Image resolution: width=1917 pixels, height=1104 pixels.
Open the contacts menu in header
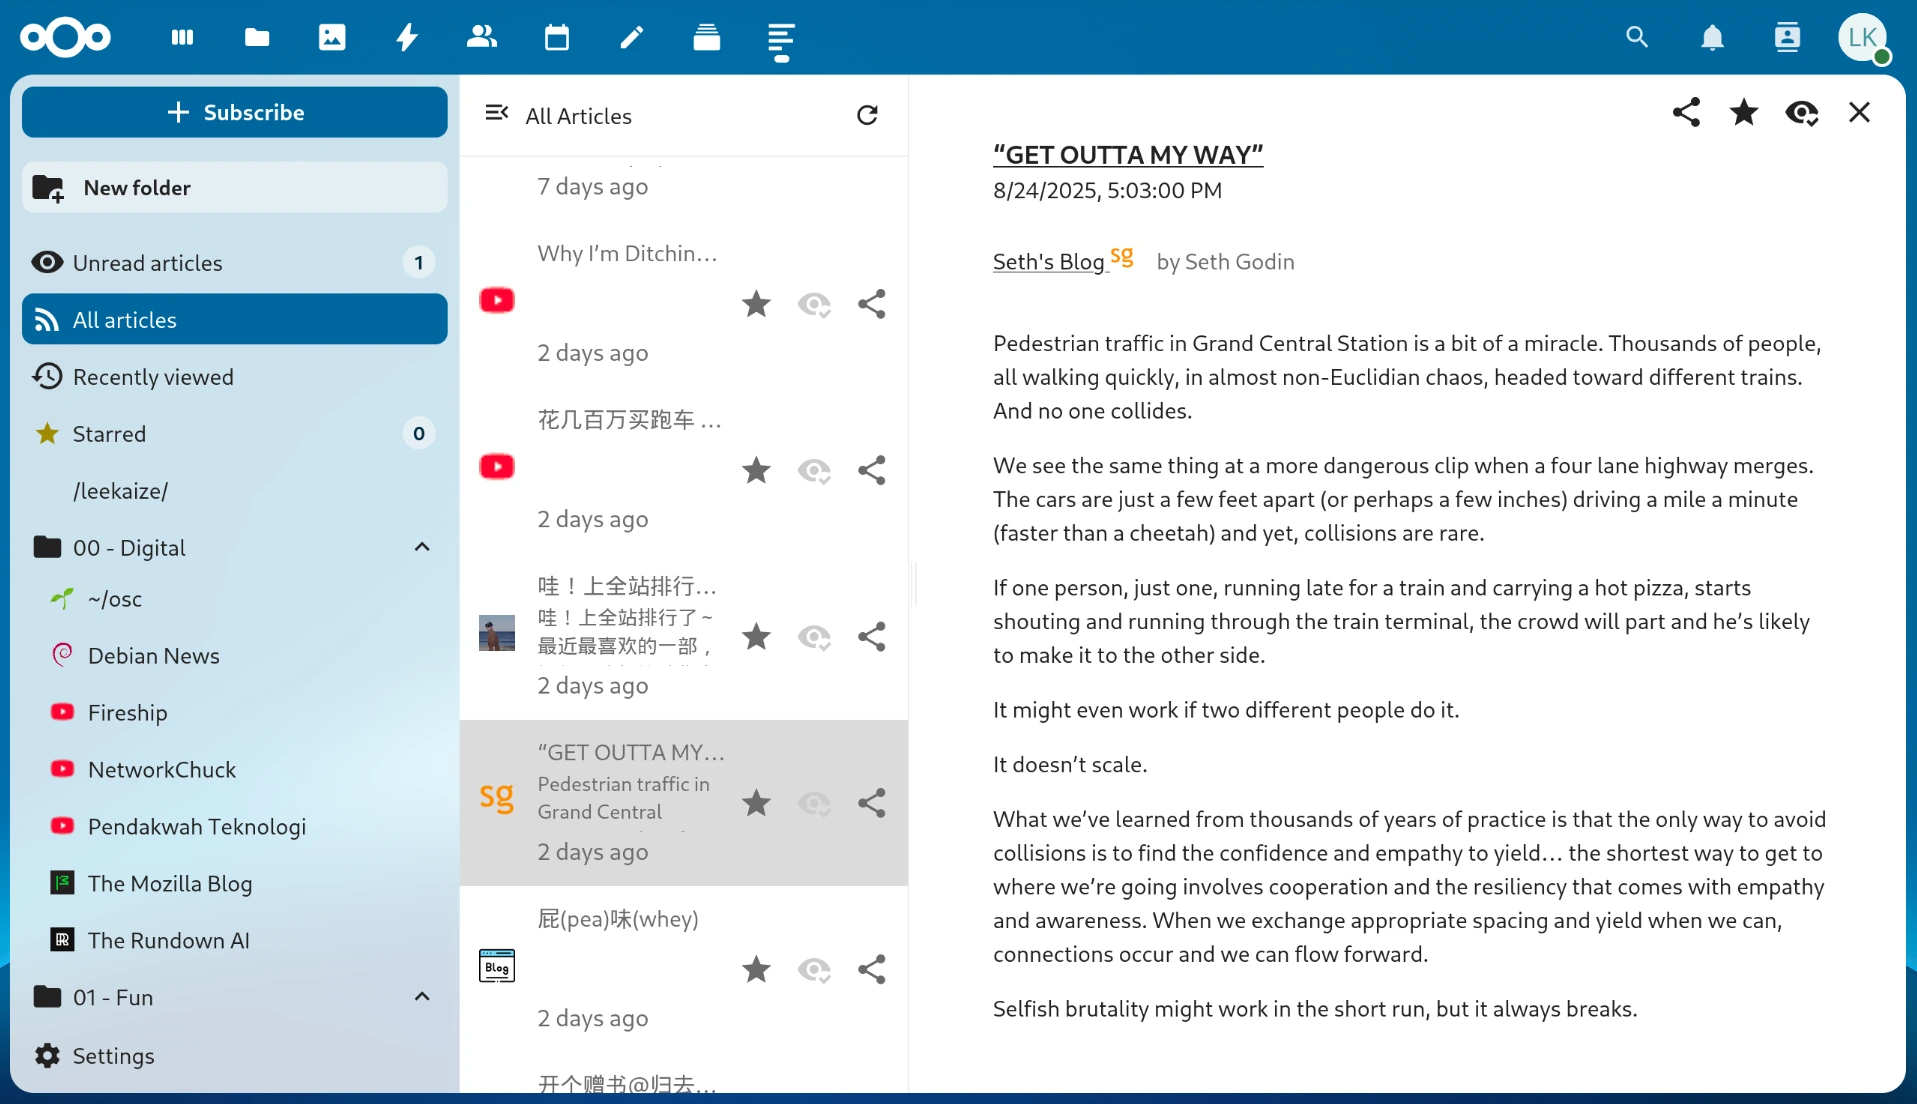pyautogui.click(x=1787, y=38)
